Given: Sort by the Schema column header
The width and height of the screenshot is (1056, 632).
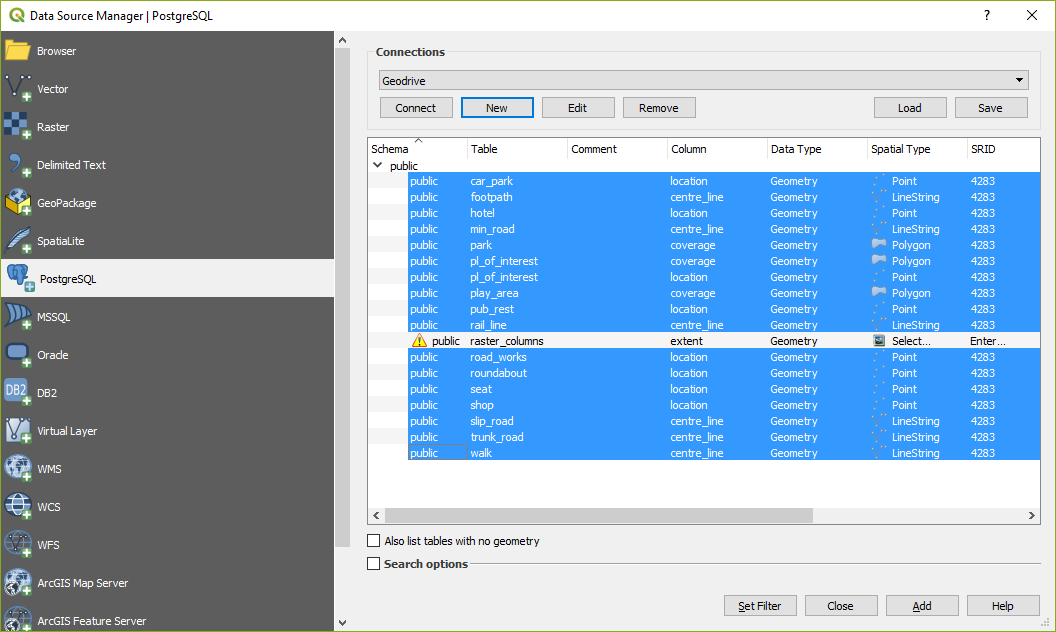Looking at the screenshot, I should (x=418, y=149).
